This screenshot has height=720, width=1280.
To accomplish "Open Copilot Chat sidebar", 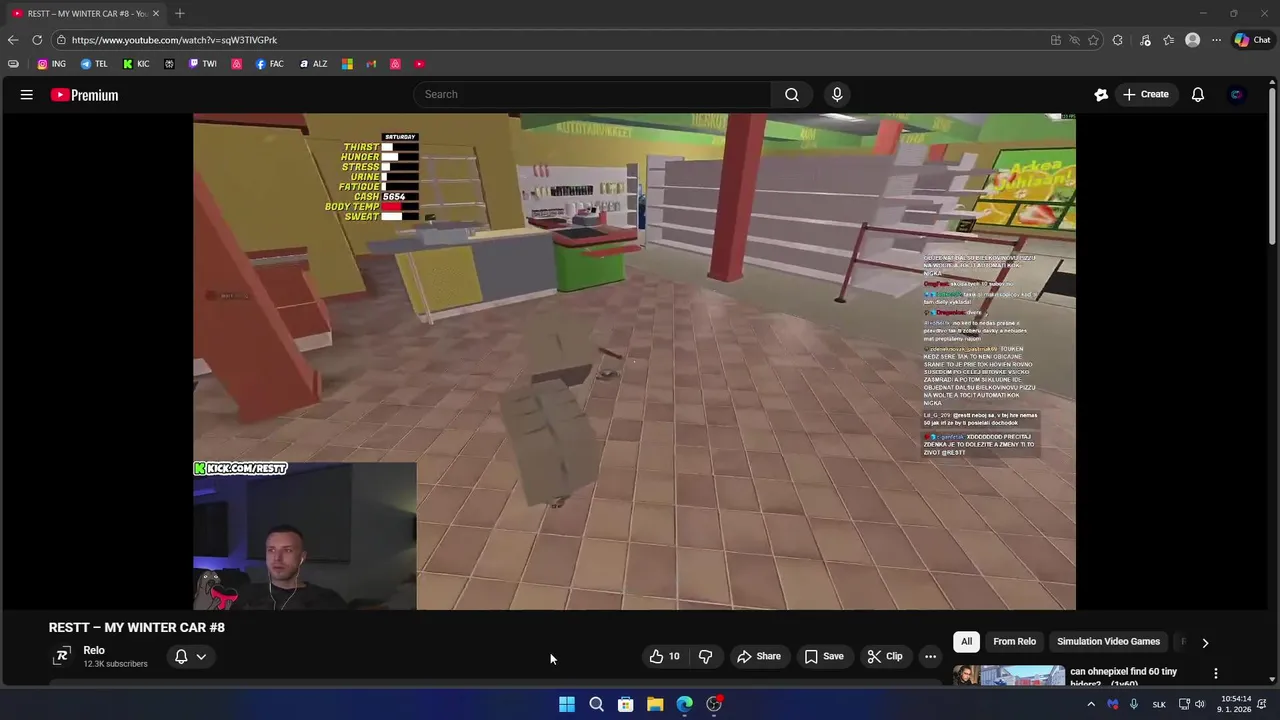I will click(x=1252, y=40).
